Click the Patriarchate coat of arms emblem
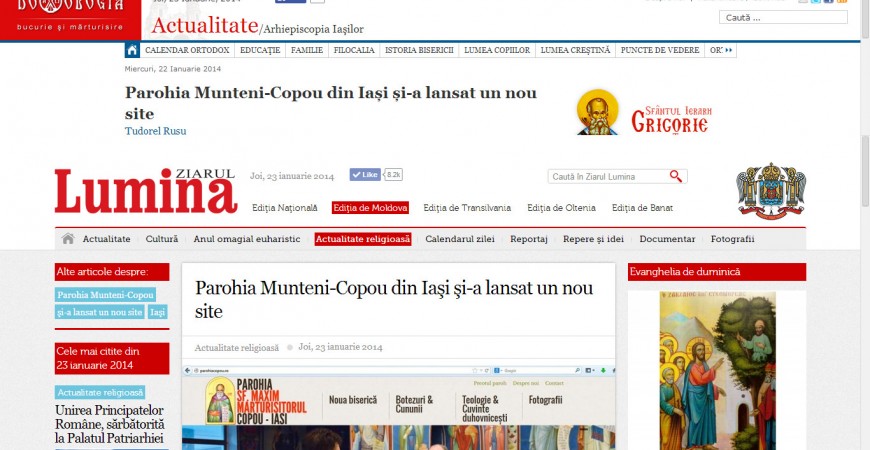 pos(771,190)
